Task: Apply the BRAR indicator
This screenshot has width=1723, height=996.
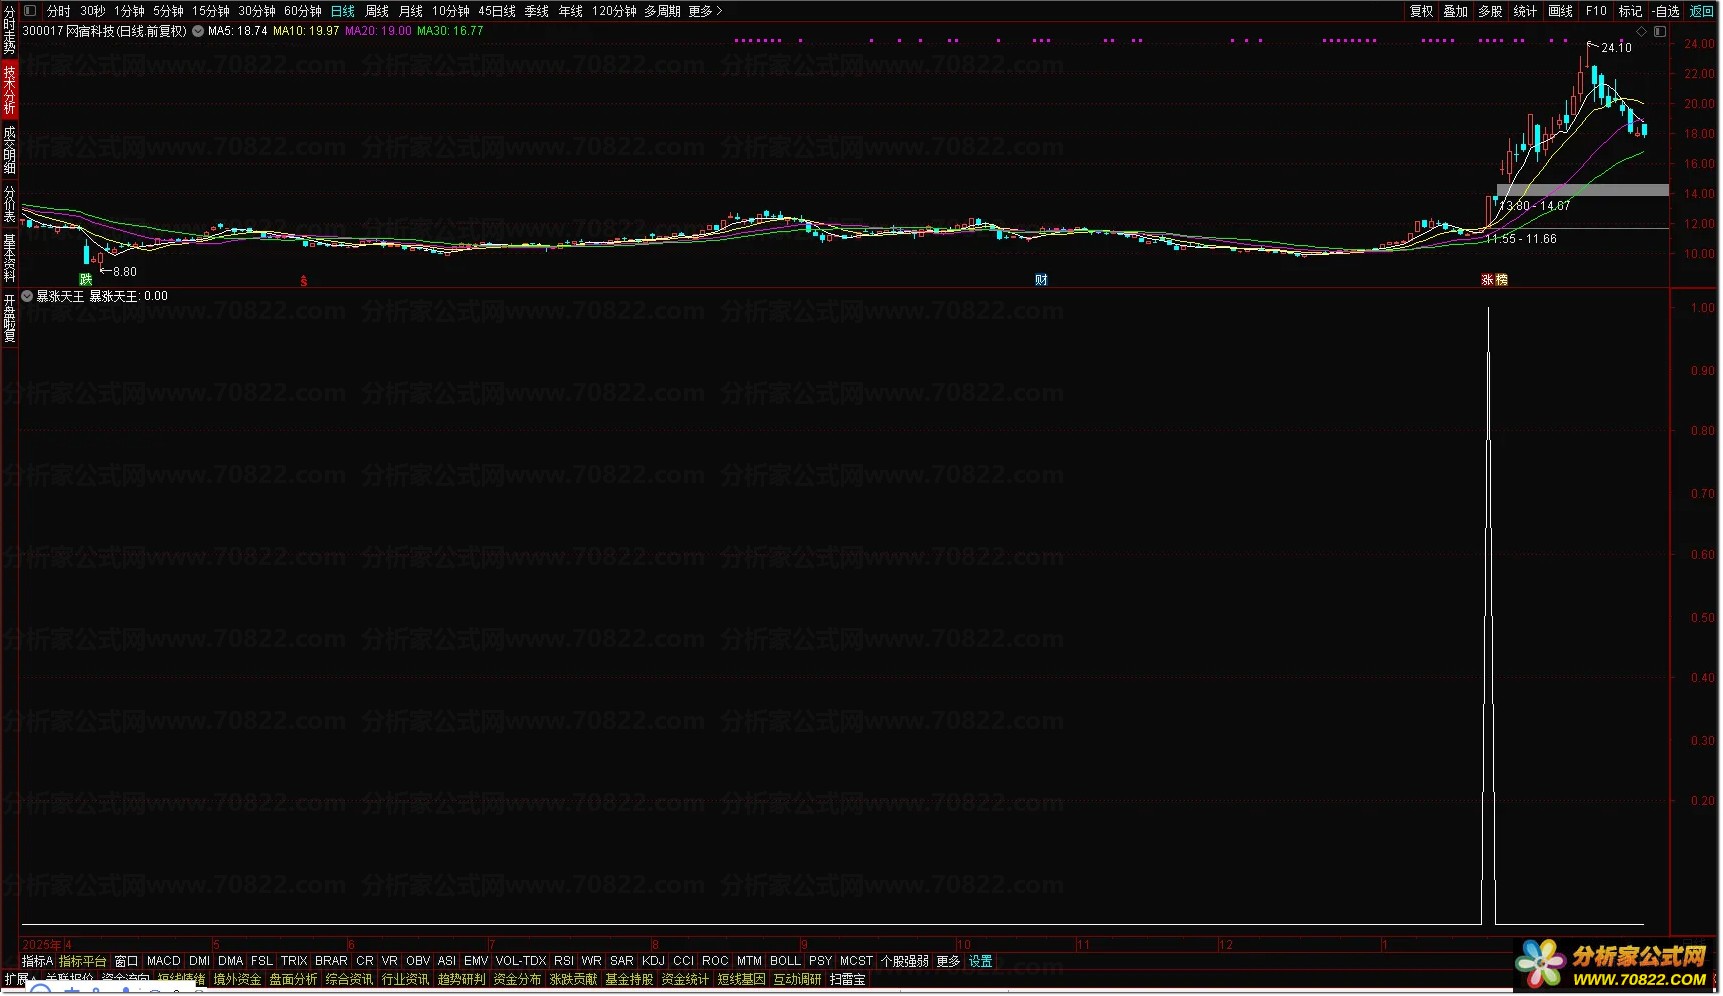Action: [331, 961]
